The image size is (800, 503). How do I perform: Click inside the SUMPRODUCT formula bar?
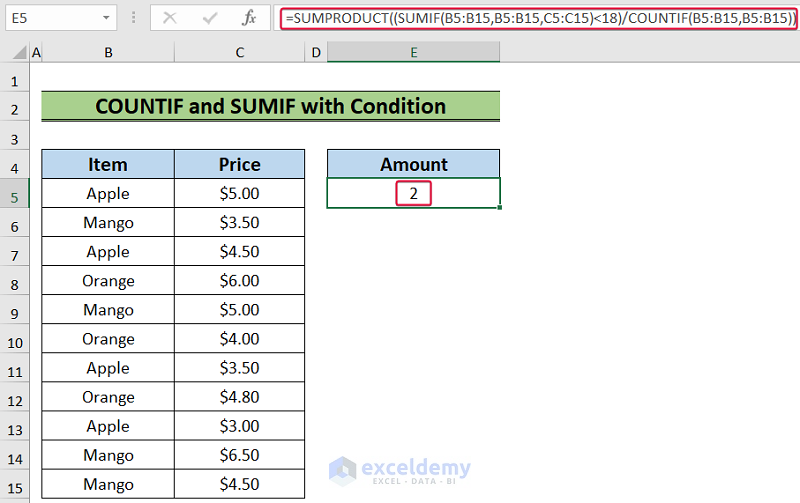[x=540, y=18]
